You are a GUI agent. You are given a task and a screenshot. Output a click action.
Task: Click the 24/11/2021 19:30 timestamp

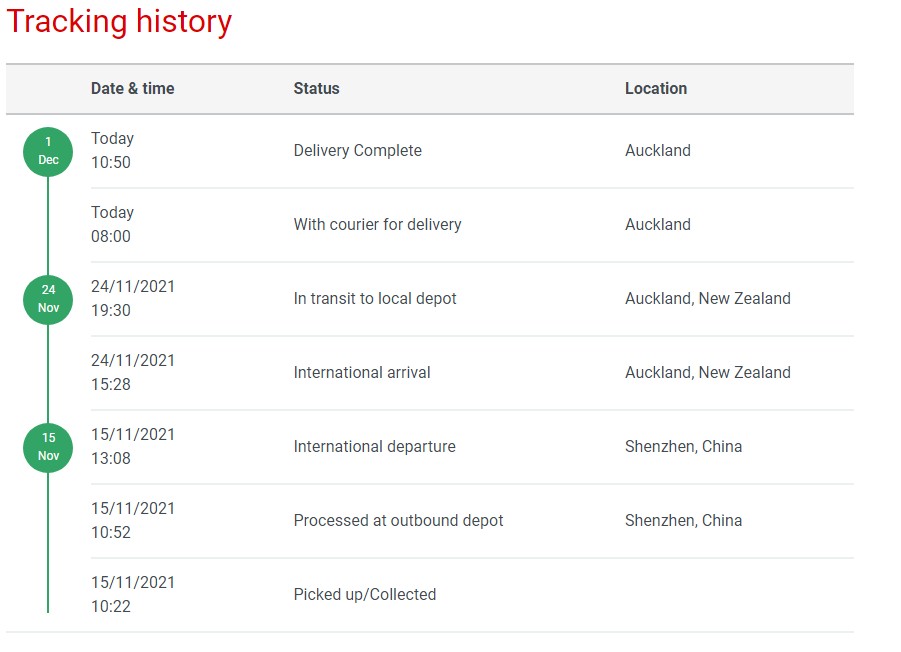[132, 298]
